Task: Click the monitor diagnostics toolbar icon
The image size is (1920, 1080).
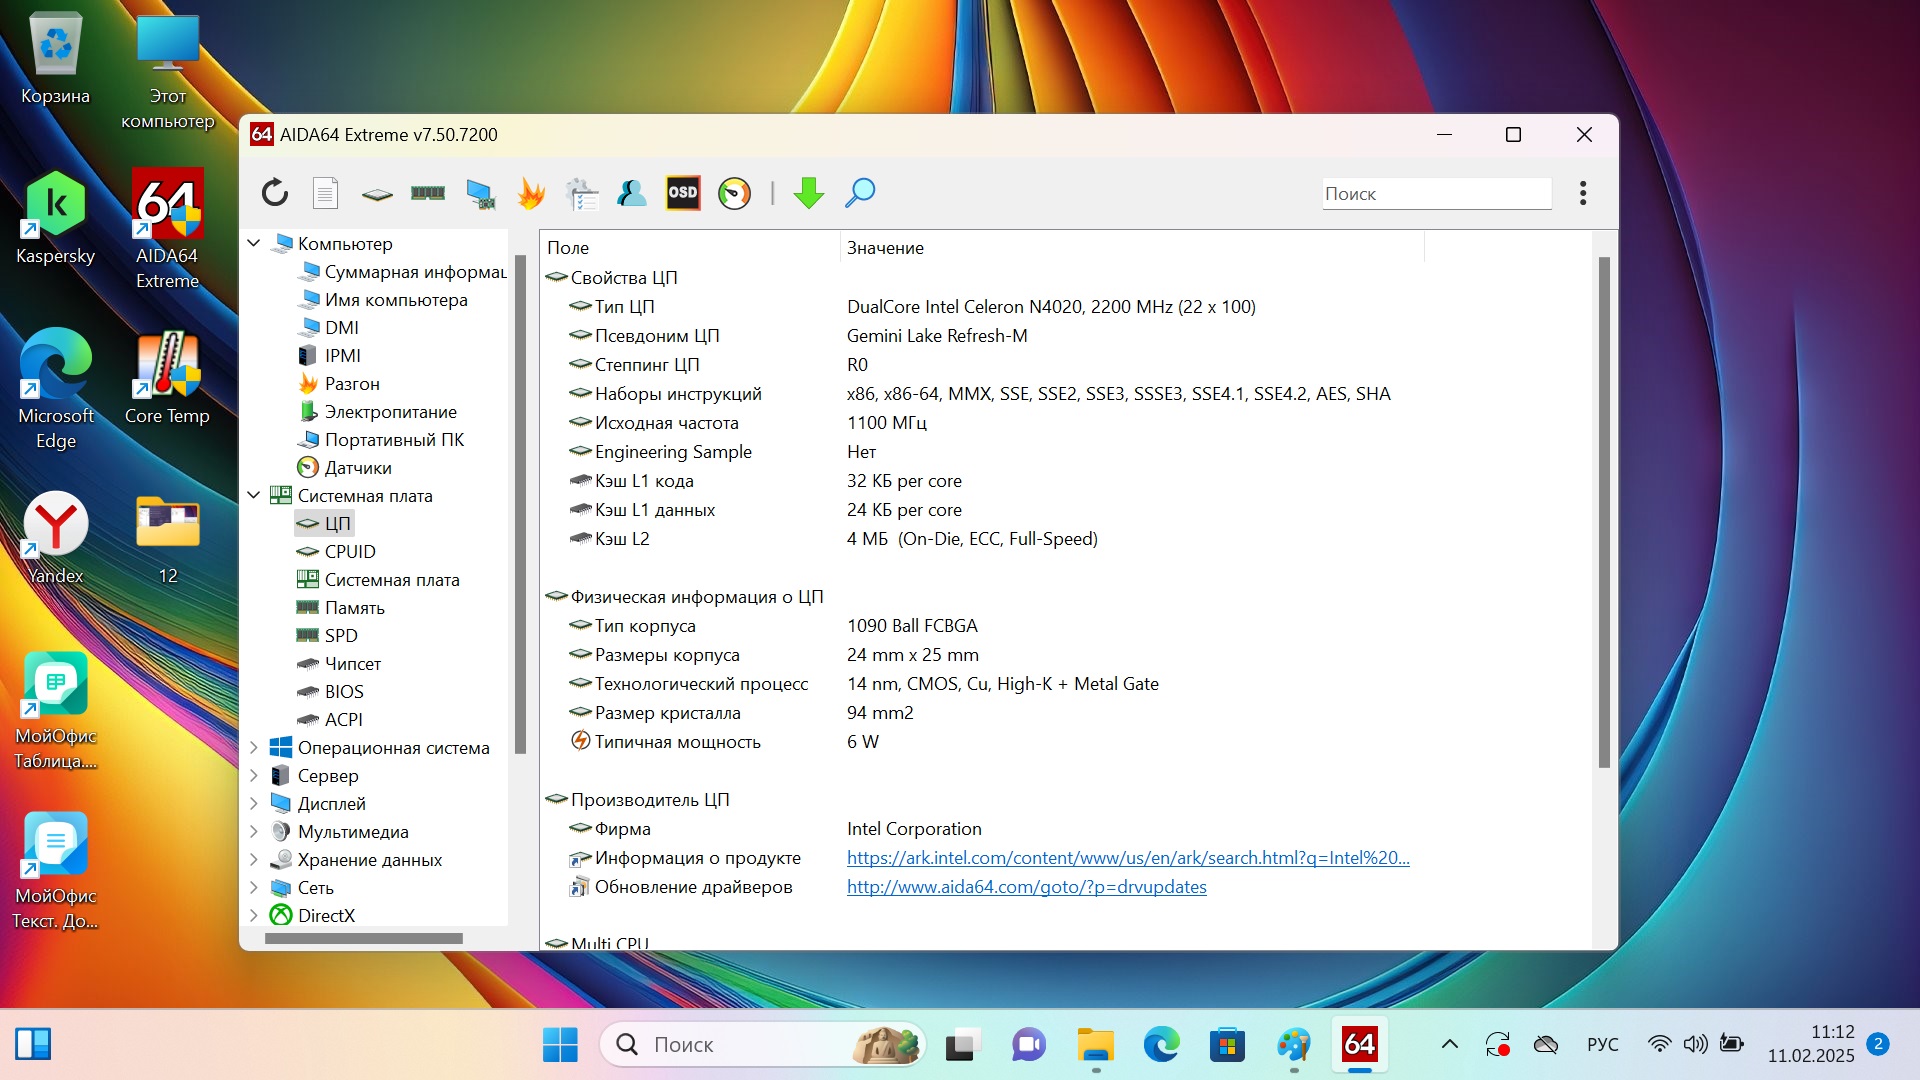Action: pos(481,194)
